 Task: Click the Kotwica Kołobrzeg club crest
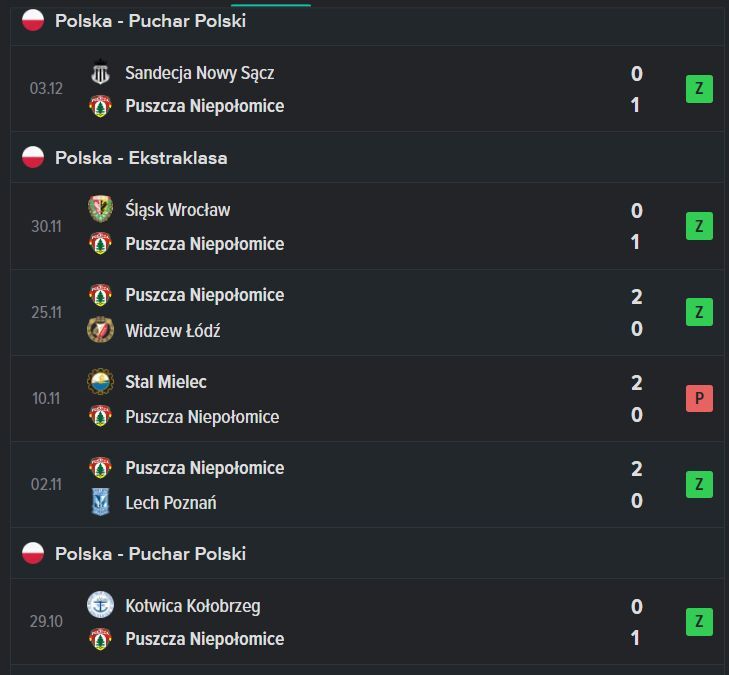coord(100,605)
